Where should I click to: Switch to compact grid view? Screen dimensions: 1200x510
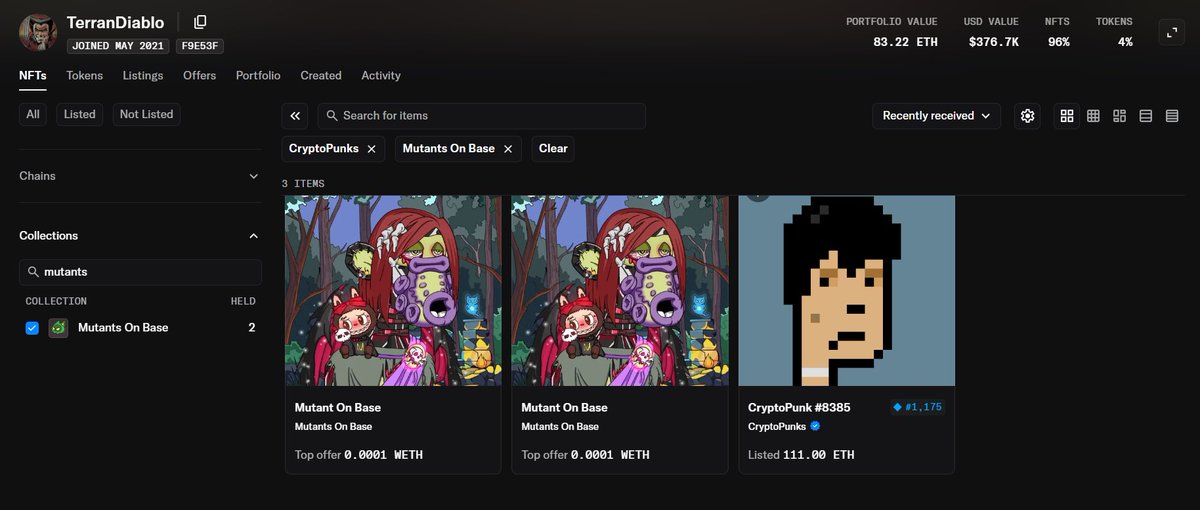tap(1093, 116)
